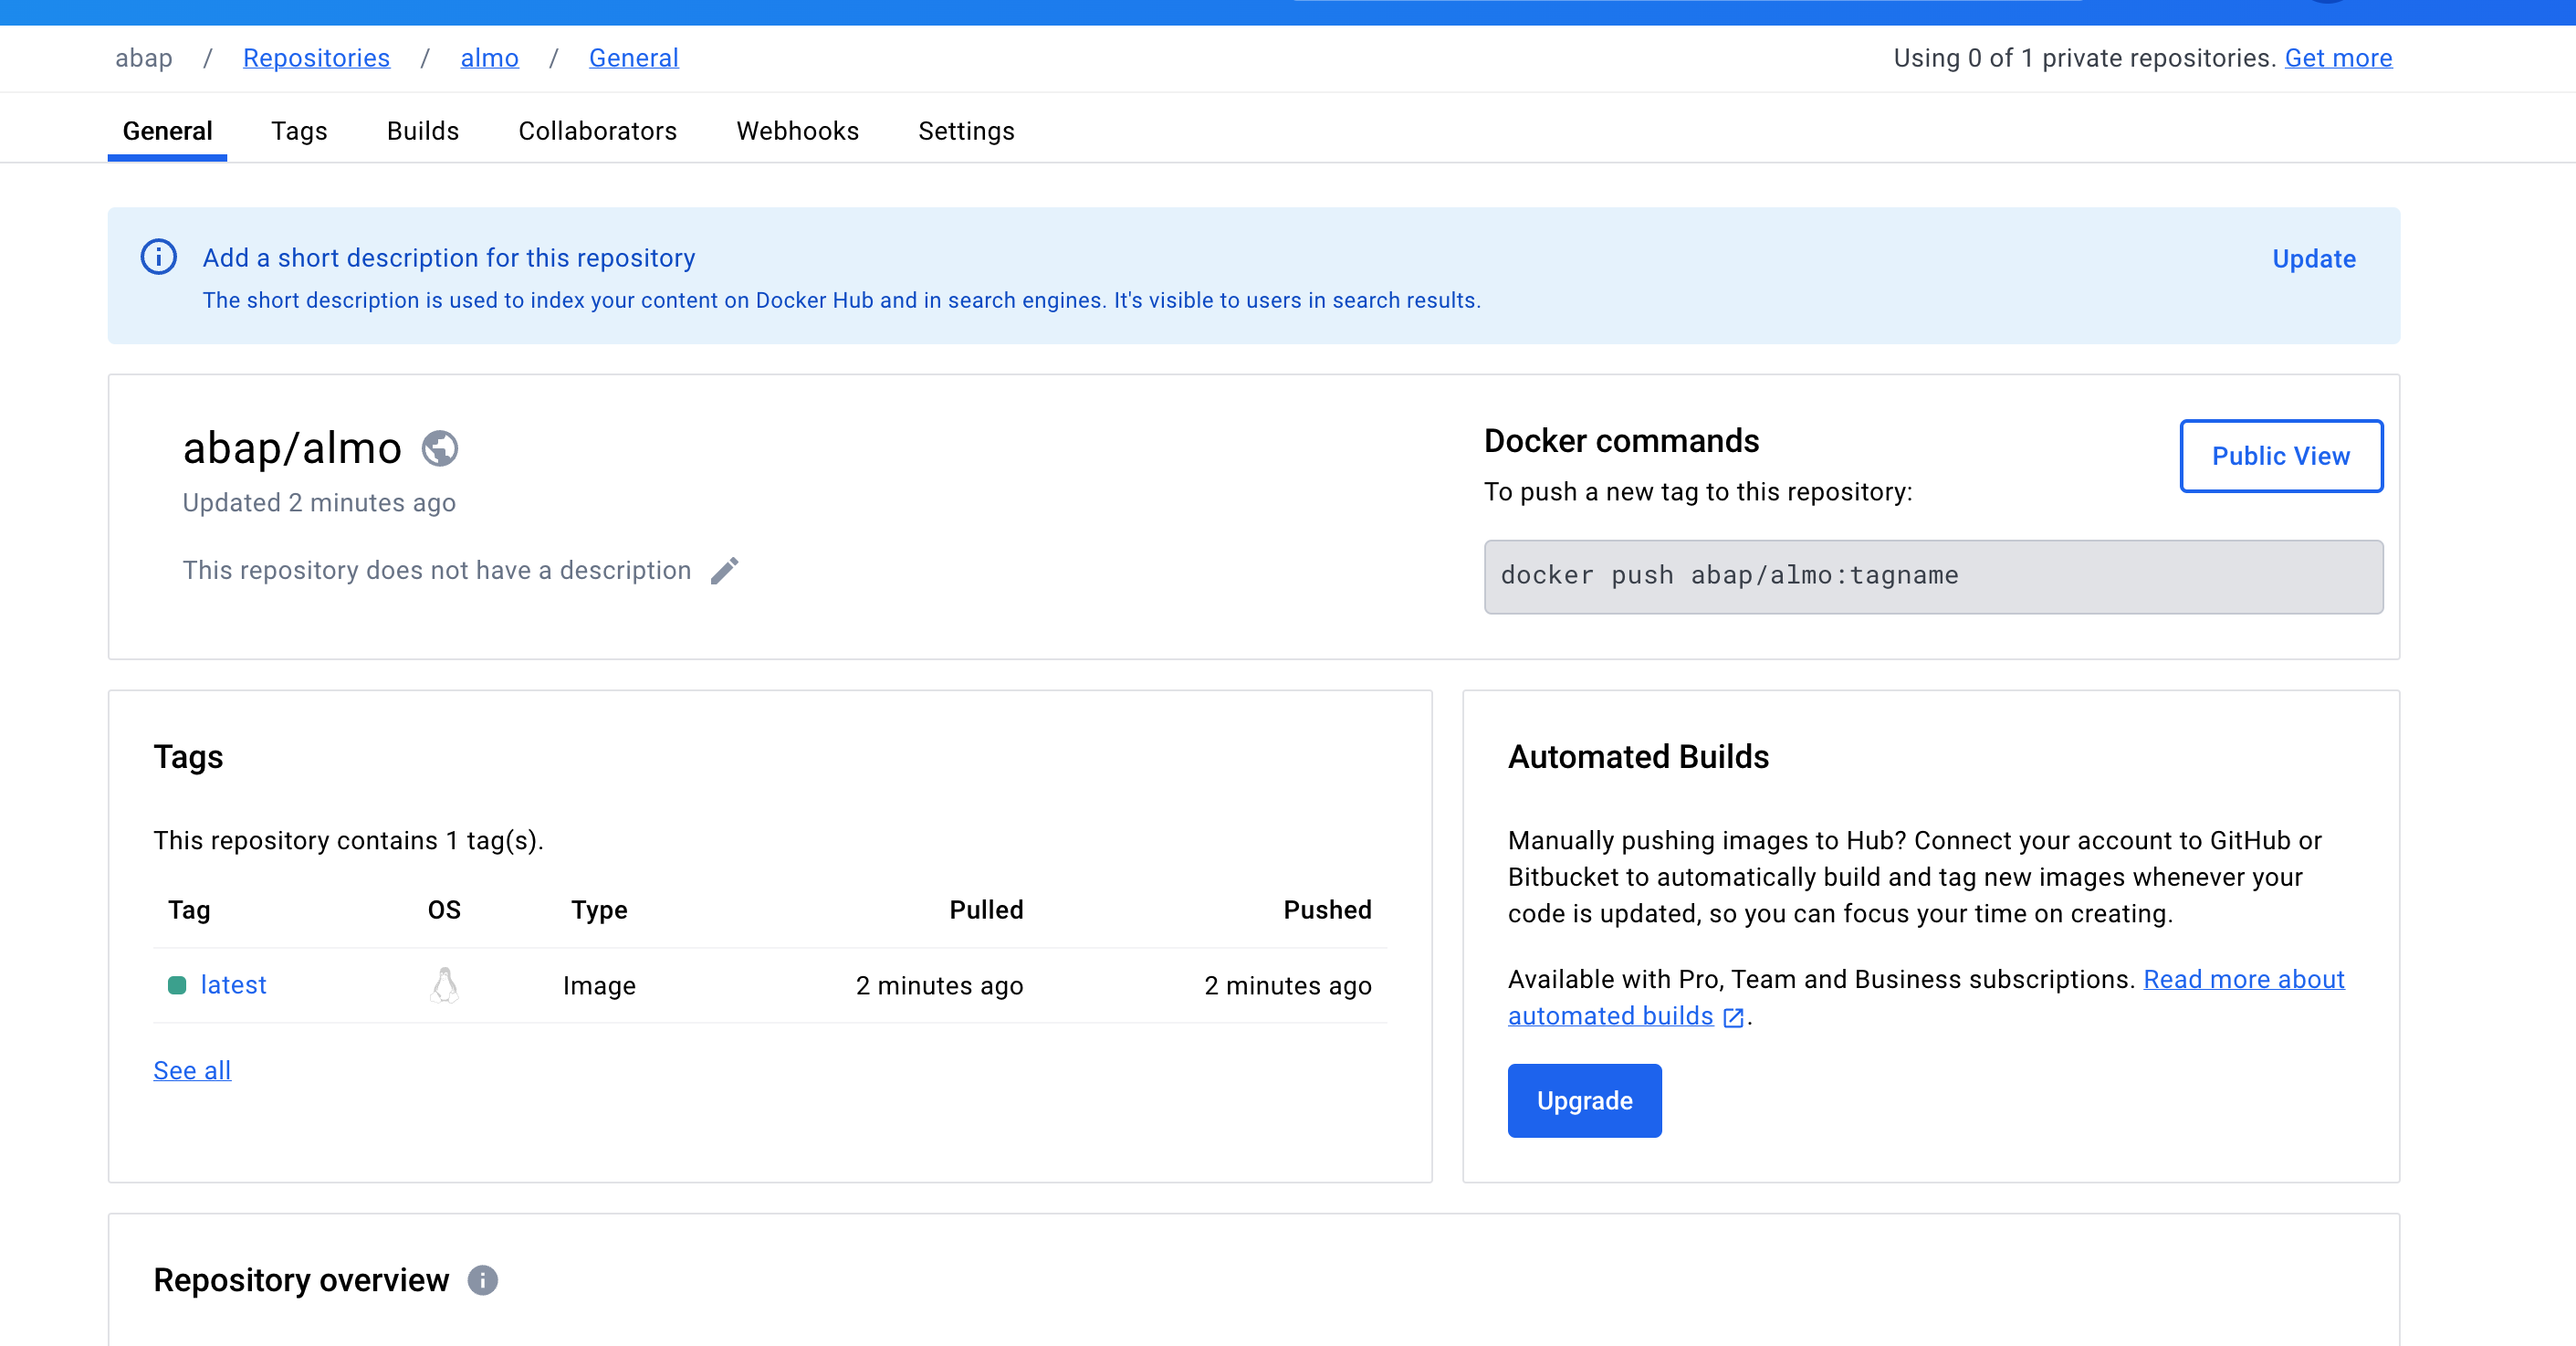This screenshot has width=2576, height=1346.
Task: Click the 'Updated 2 minutes ago' text
Action: pos(319,502)
